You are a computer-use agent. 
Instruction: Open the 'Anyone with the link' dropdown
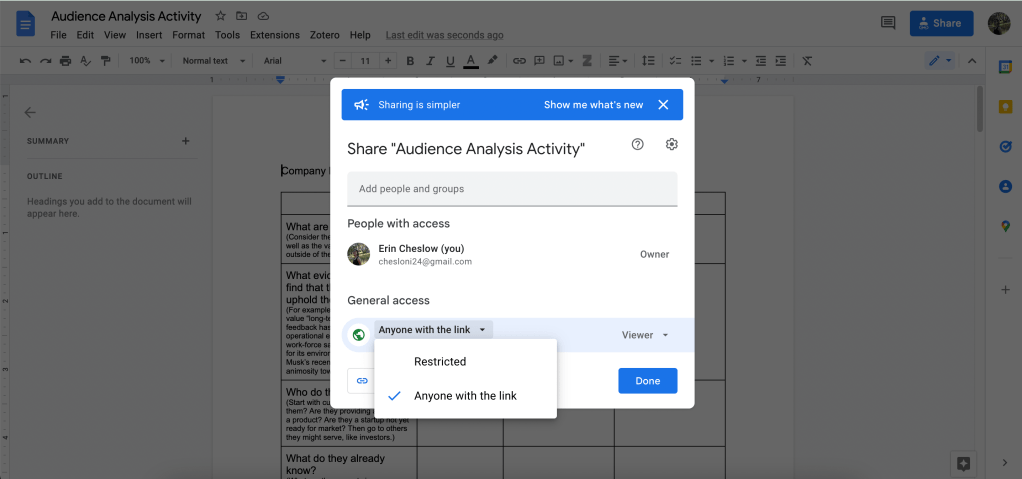click(x=433, y=330)
